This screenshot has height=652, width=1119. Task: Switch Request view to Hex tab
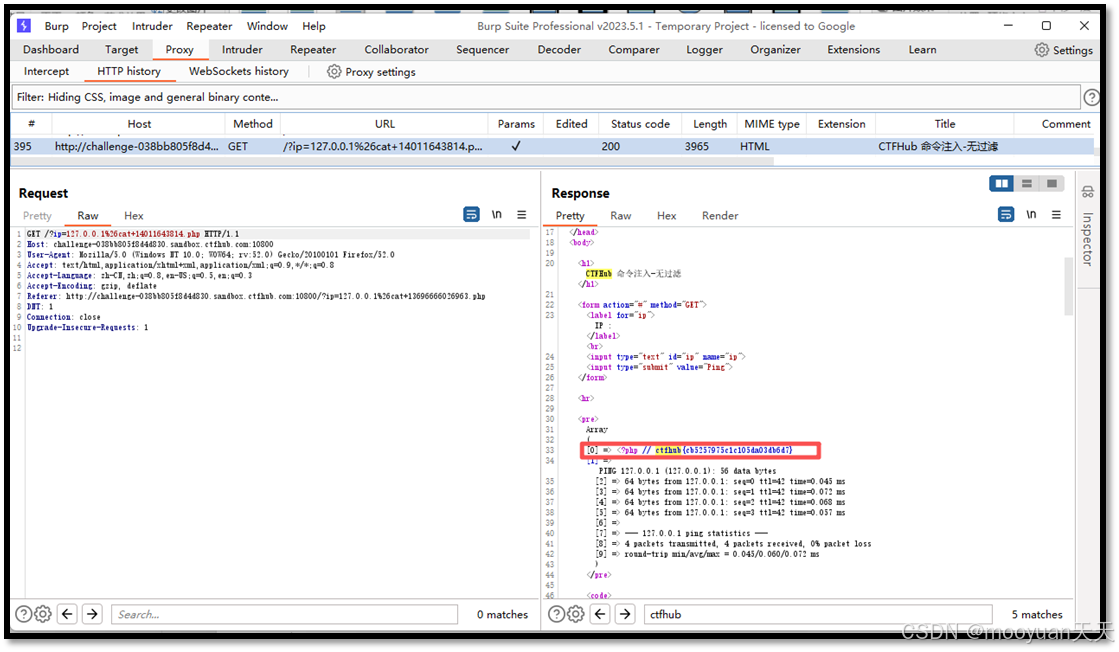[x=133, y=215]
